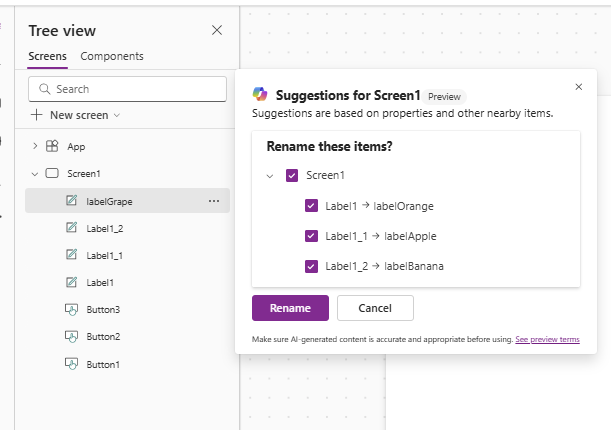Close the Tree view panel

217,30
